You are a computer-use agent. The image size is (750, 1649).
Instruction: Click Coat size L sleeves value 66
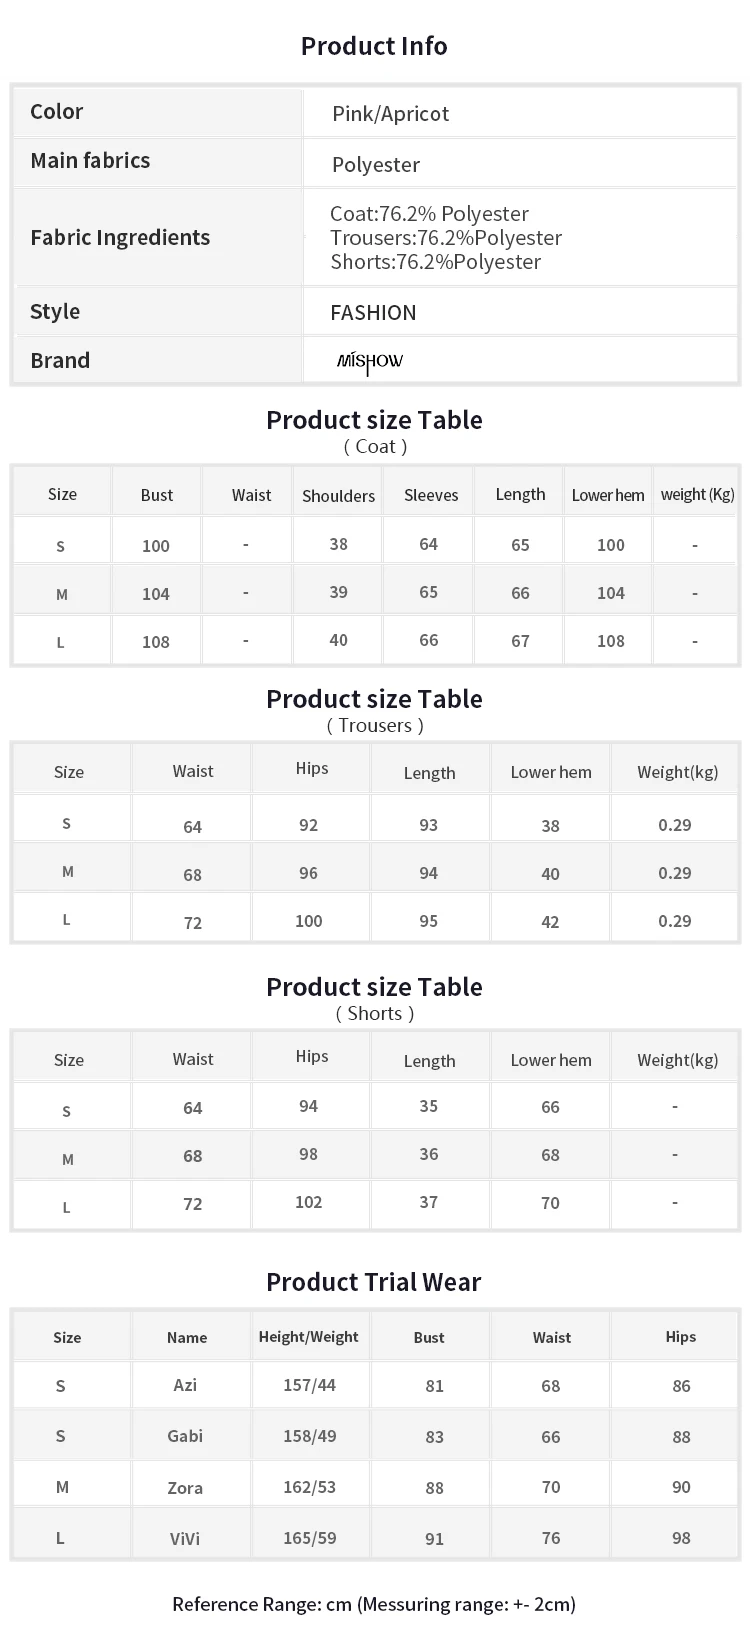tap(428, 640)
